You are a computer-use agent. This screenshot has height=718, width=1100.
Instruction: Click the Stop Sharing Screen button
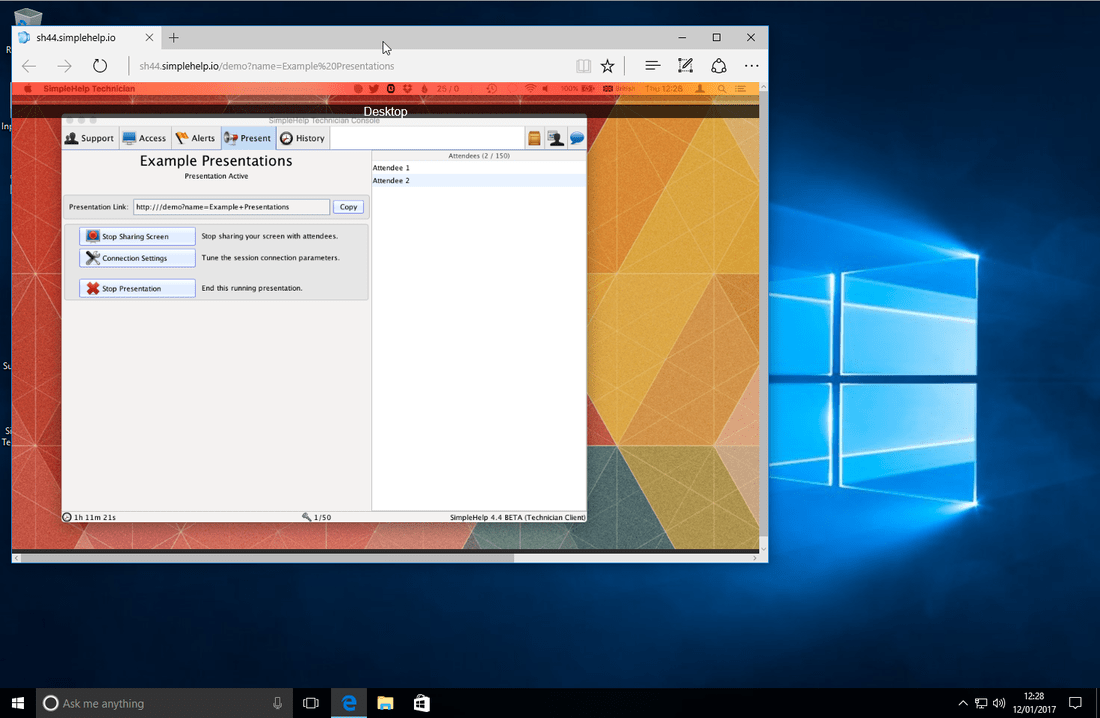coord(137,236)
